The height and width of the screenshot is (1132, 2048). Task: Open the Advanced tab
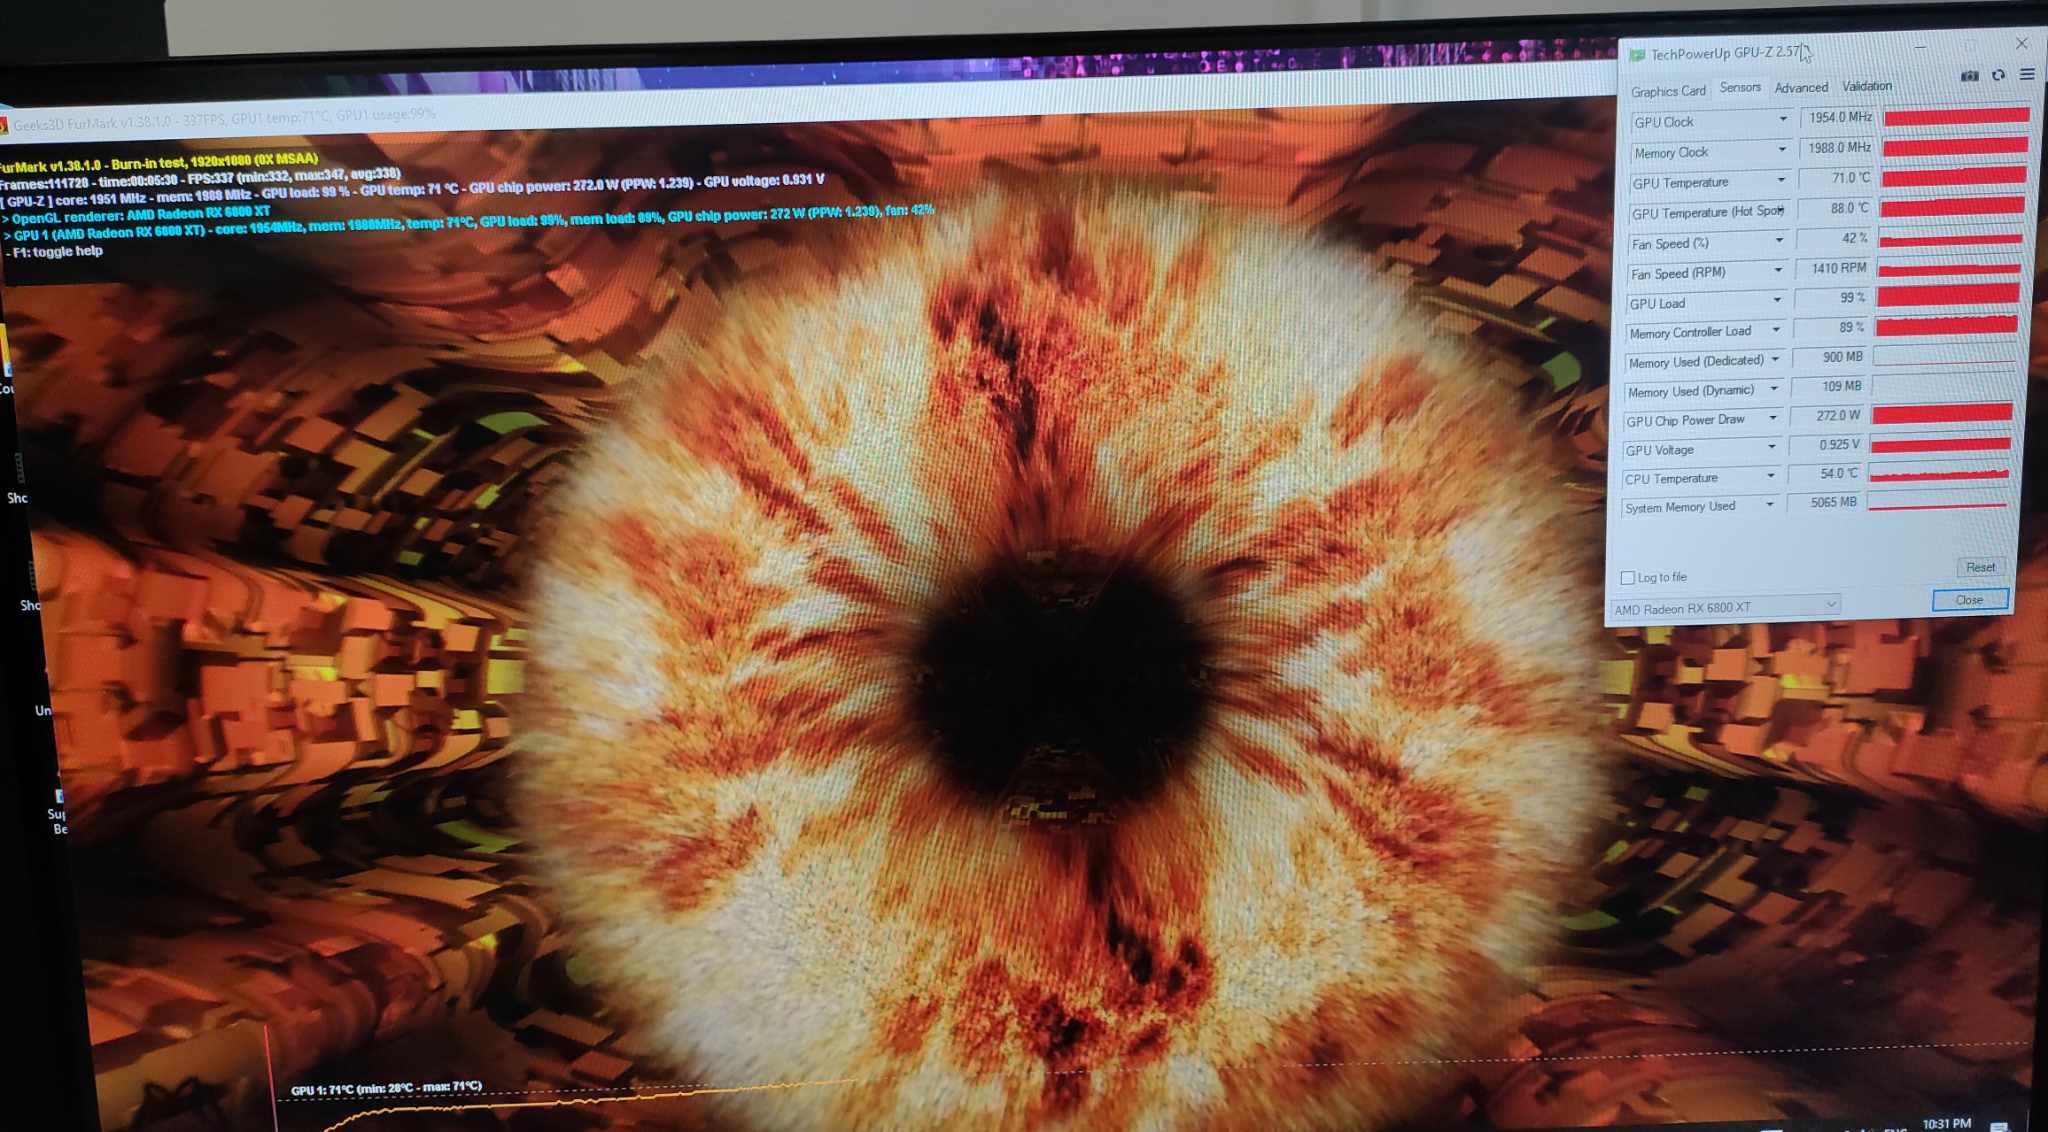click(x=1800, y=88)
